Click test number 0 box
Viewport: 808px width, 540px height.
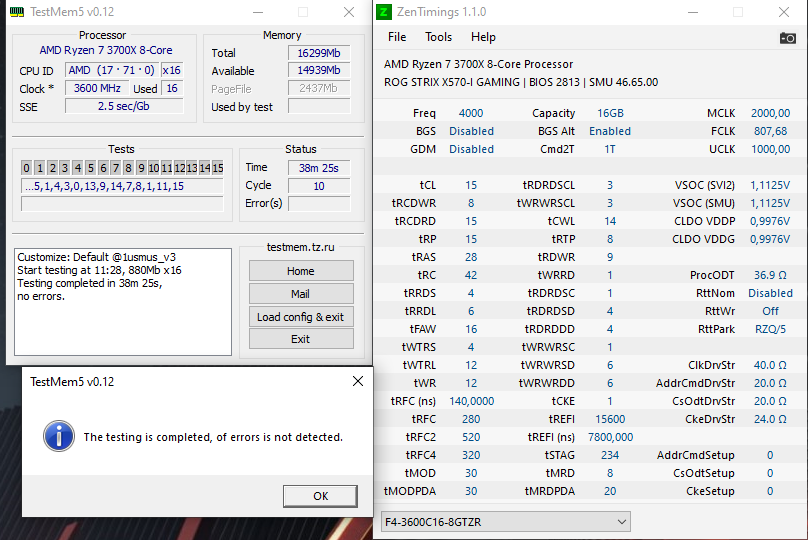[x=27, y=168]
